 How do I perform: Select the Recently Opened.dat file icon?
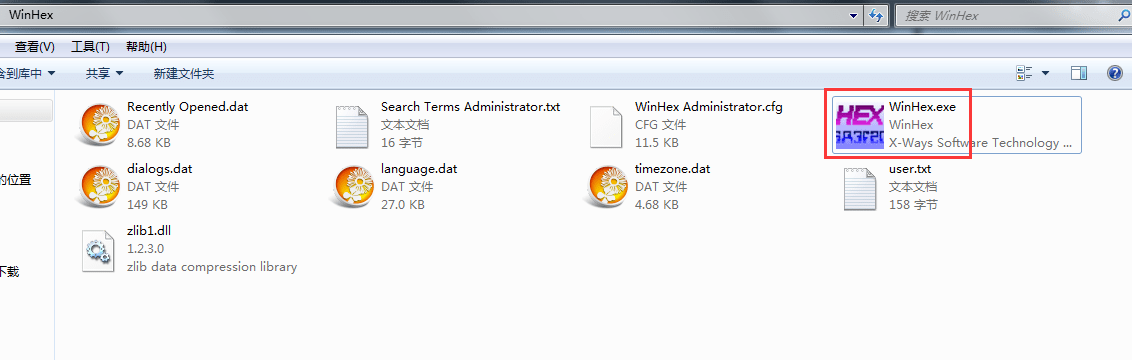(x=100, y=125)
